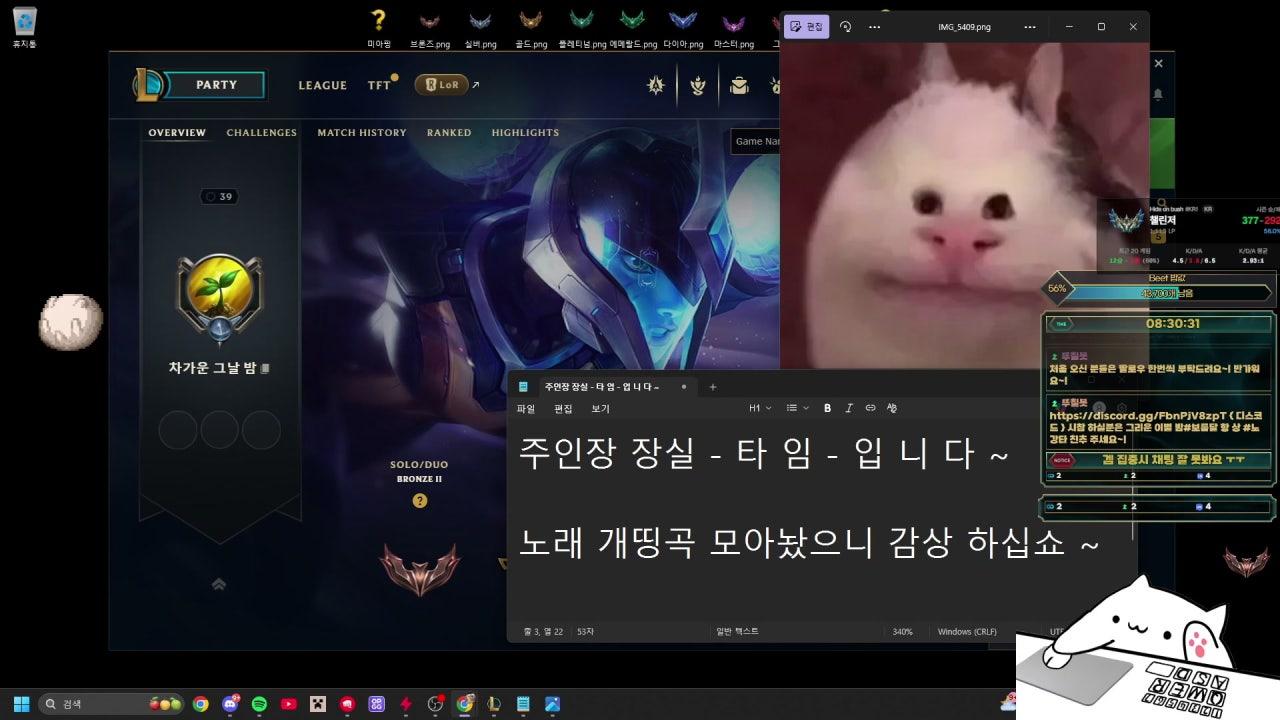
Task: Open the H1 heading dropdown in Notepad
Action: tap(760, 408)
